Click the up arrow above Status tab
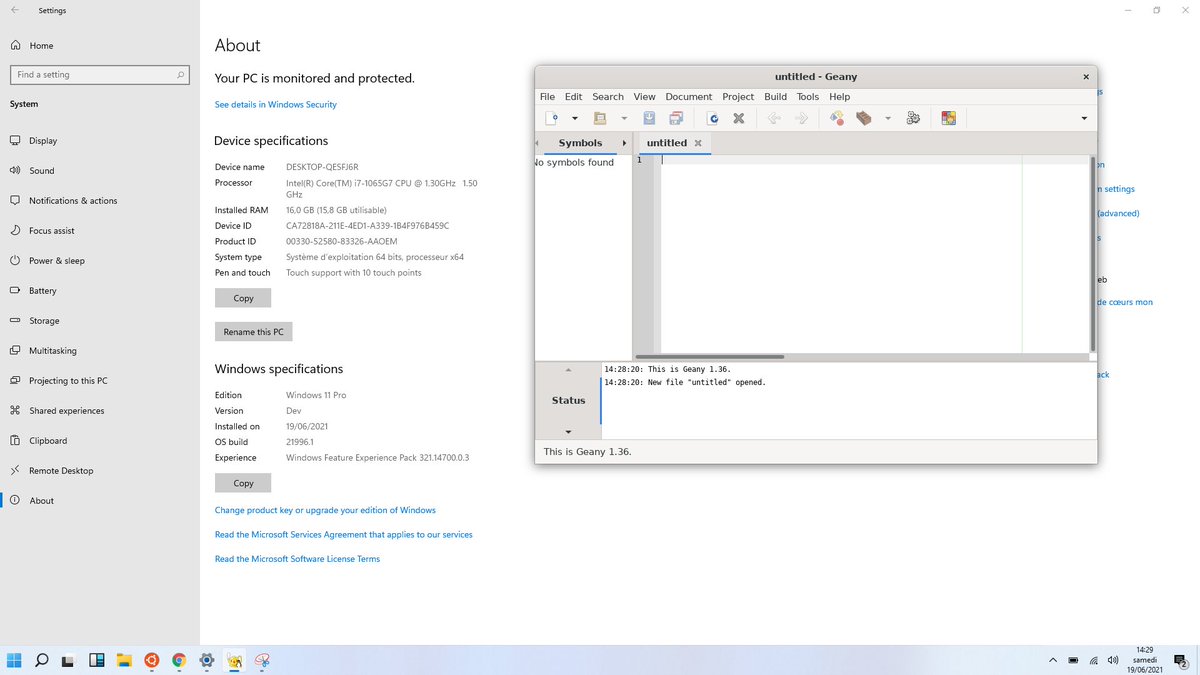 tap(568, 370)
